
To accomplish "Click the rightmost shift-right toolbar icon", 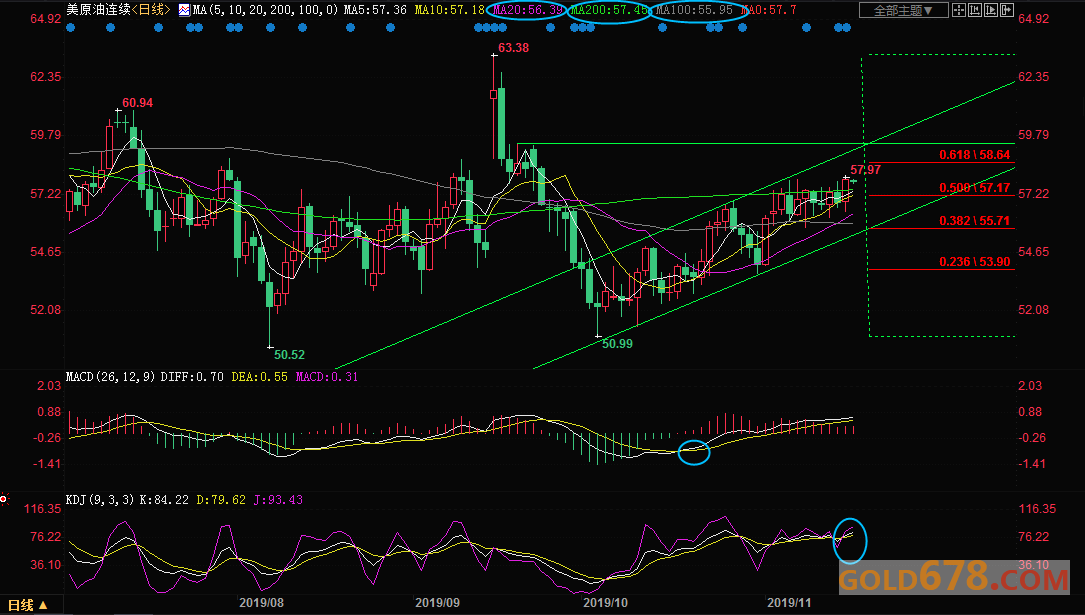I will tap(1007, 10).
